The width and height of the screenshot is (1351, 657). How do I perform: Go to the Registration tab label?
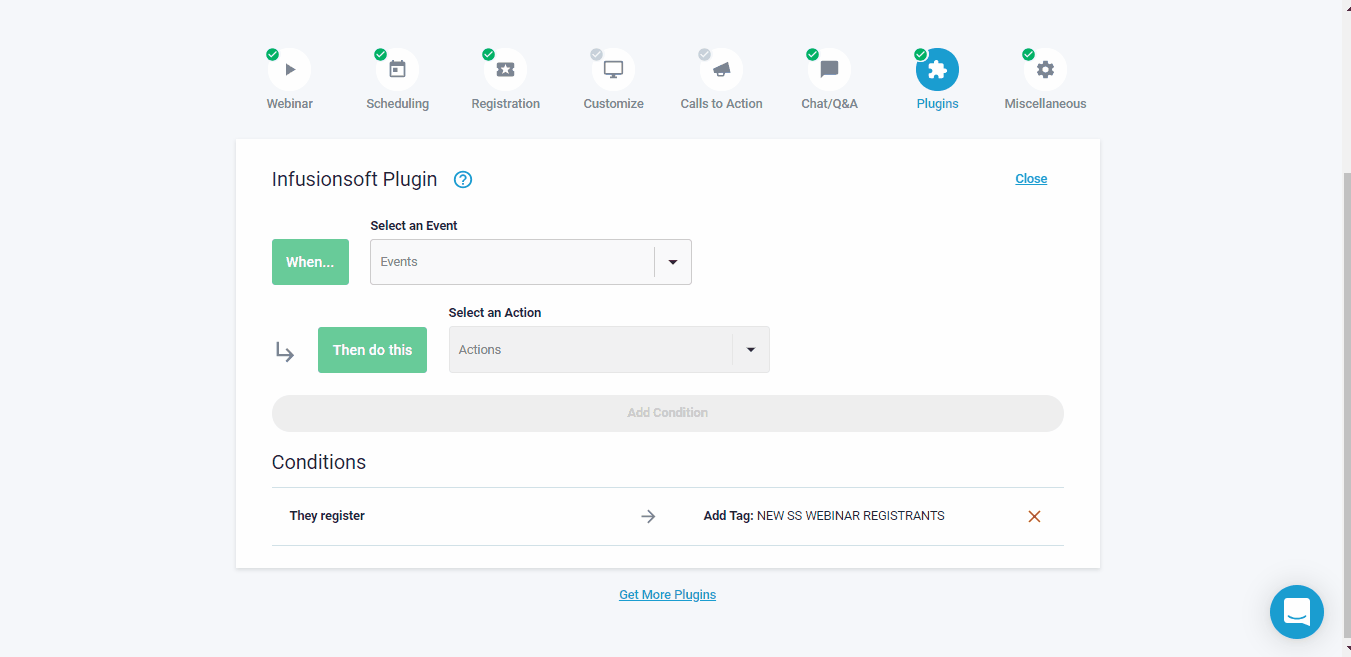click(x=506, y=104)
